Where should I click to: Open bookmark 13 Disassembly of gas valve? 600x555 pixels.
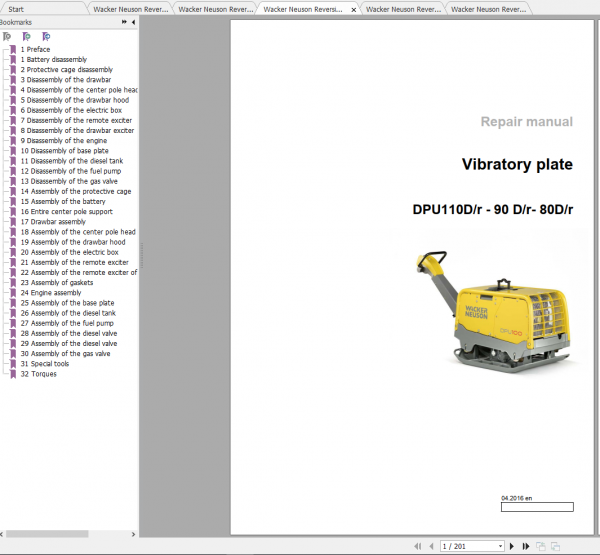[x=69, y=181]
